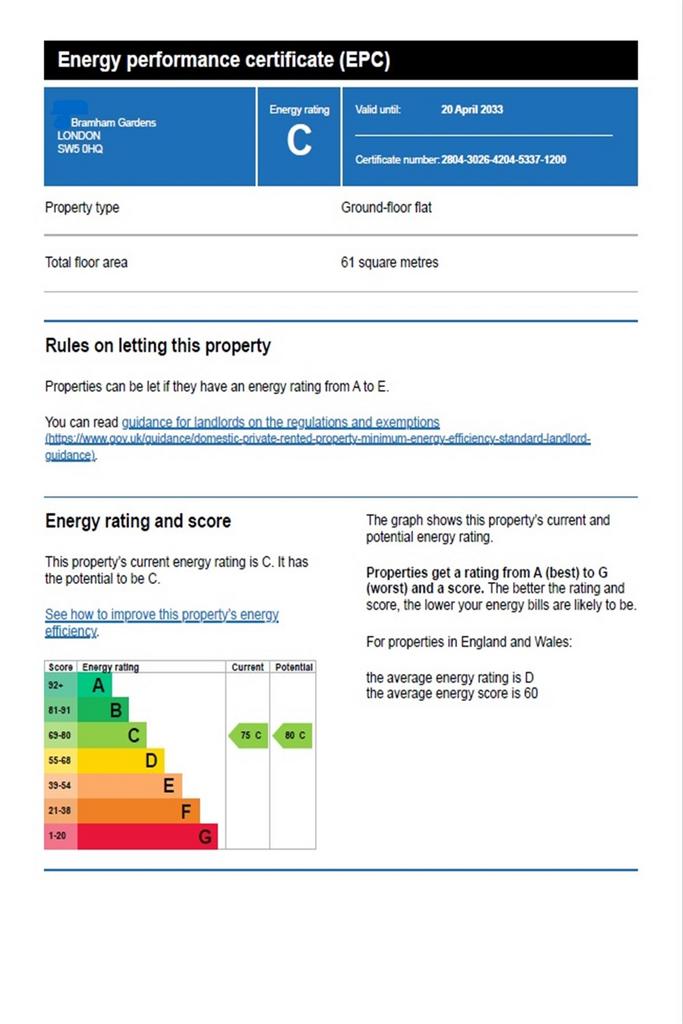
Task: Click the Current 75 C arrow marker
Action: (248, 735)
